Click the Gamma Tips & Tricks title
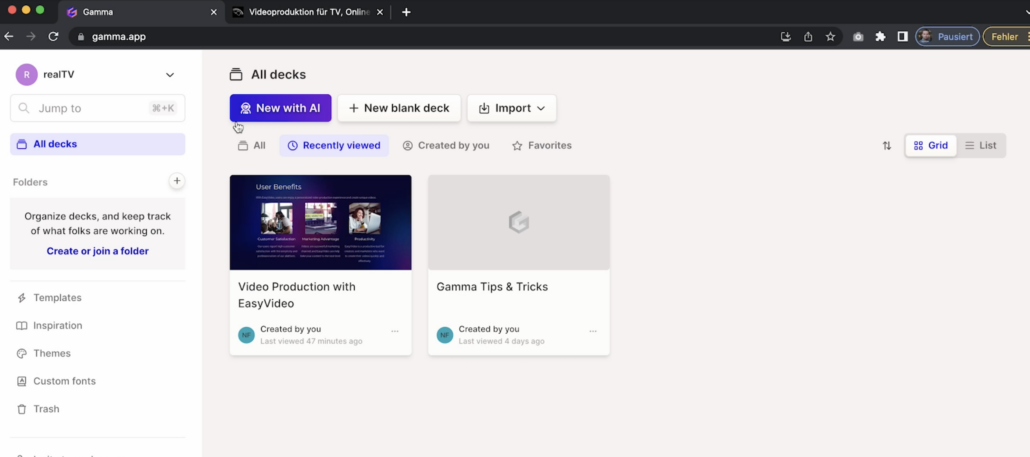Viewport: 1030px width, 457px height. (x=492, y=287)
